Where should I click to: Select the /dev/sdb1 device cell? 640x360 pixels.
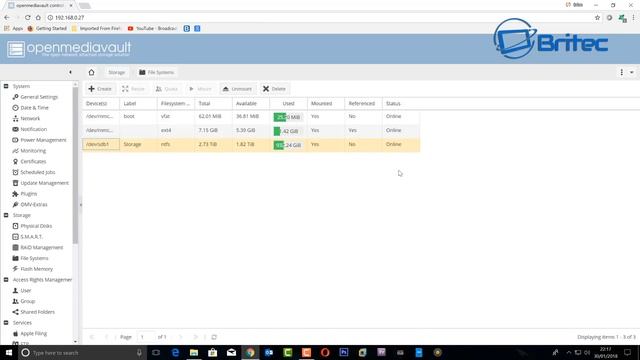pyautogui.click(x=101, y=144)
